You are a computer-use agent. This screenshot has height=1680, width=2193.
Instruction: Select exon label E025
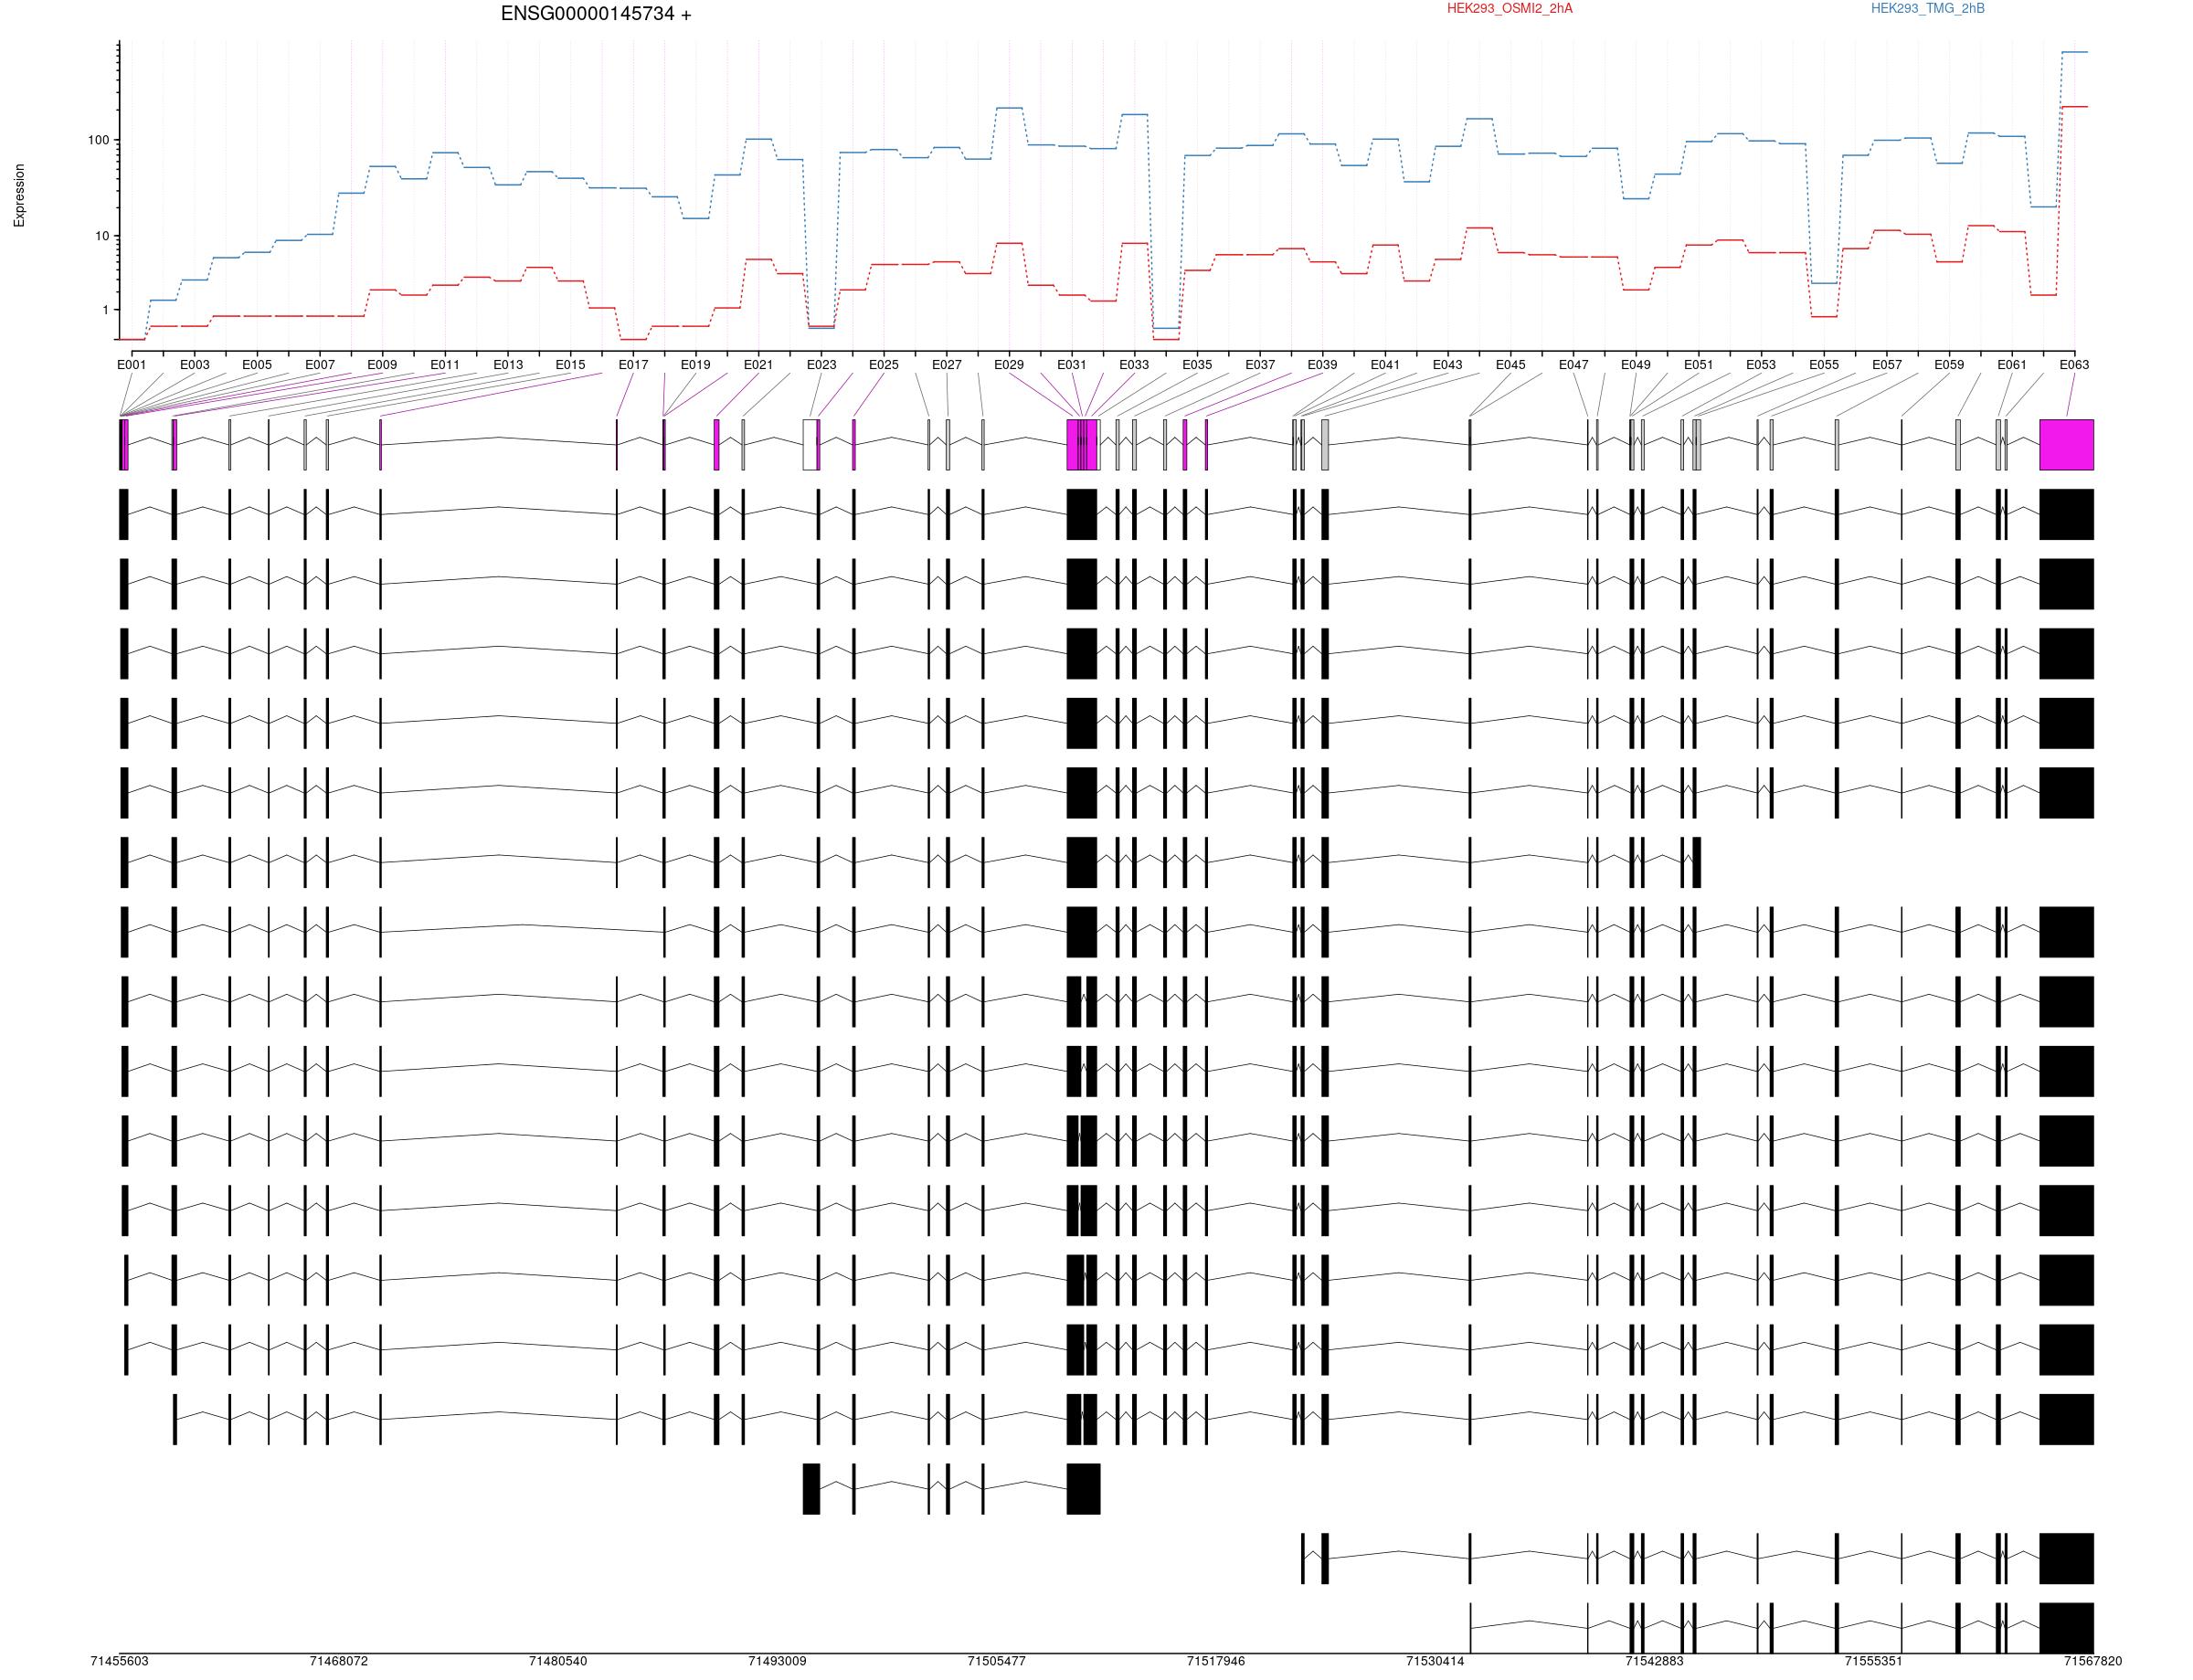pos(883,365)
